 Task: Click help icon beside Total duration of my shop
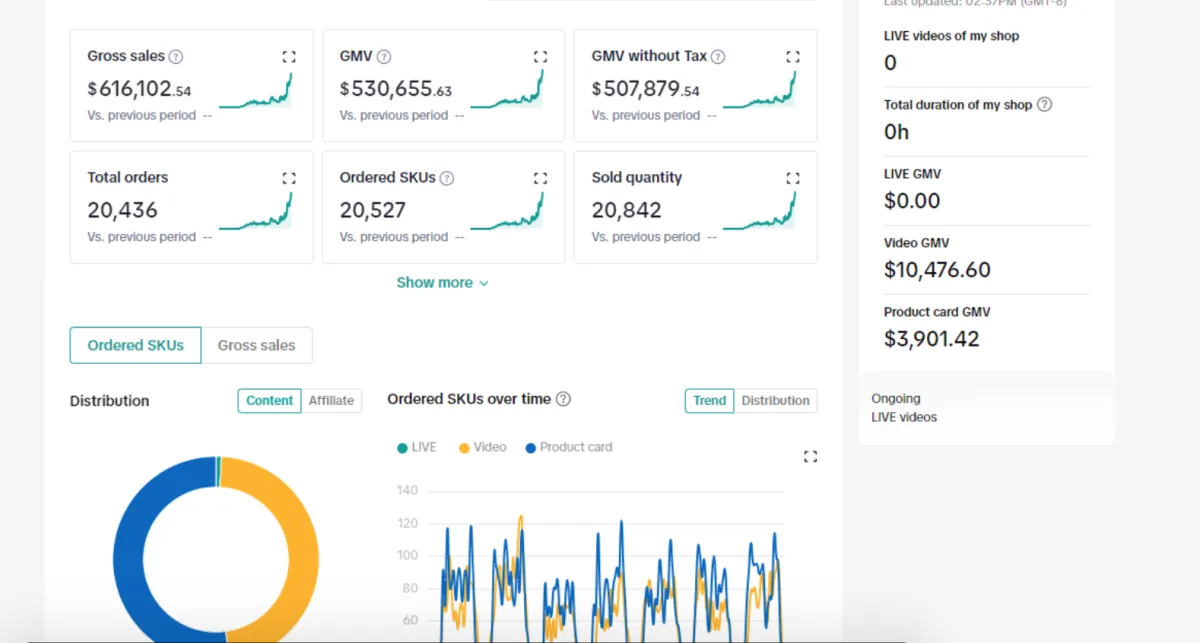pos(1044,104)
